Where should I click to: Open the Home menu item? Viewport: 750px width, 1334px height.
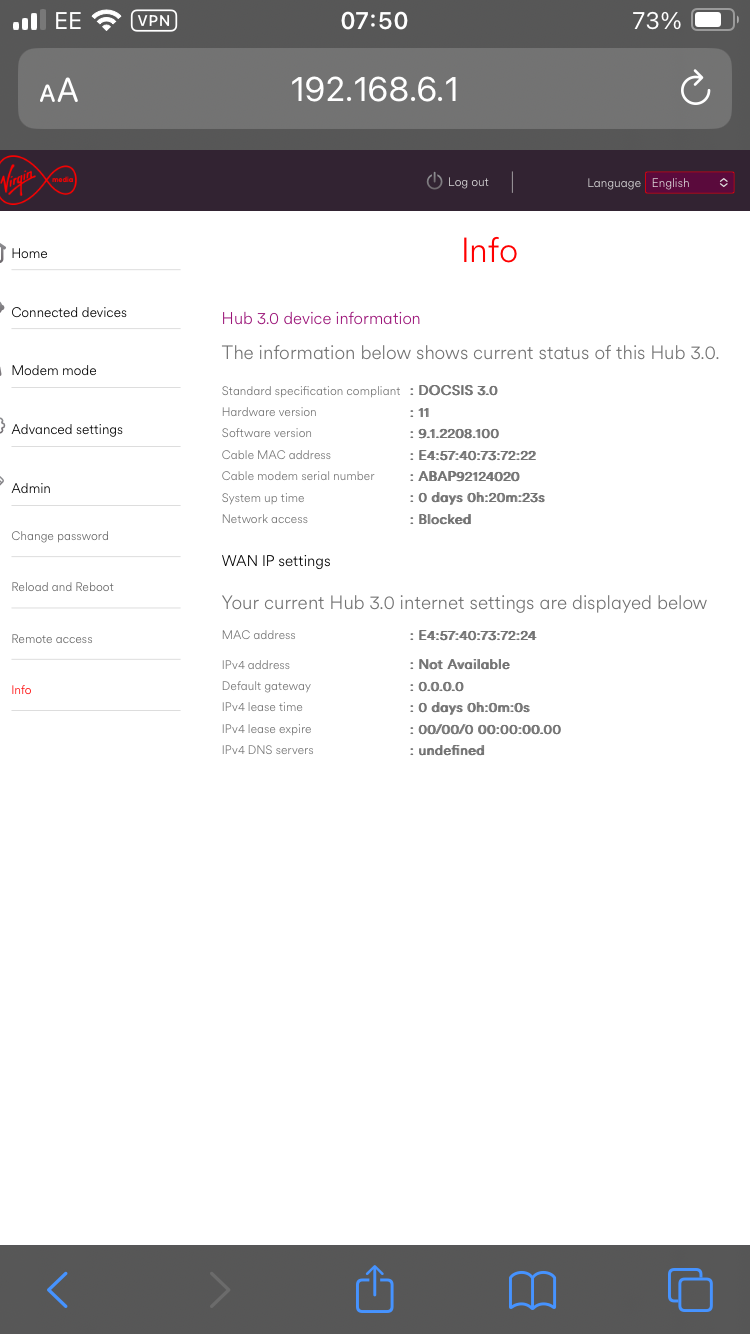30,254
